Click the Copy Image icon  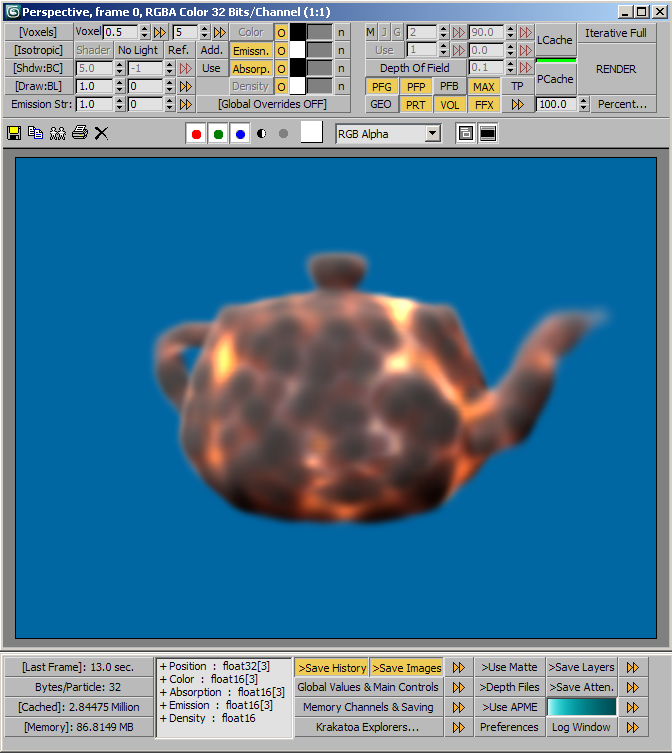click(x=36, y=133)
